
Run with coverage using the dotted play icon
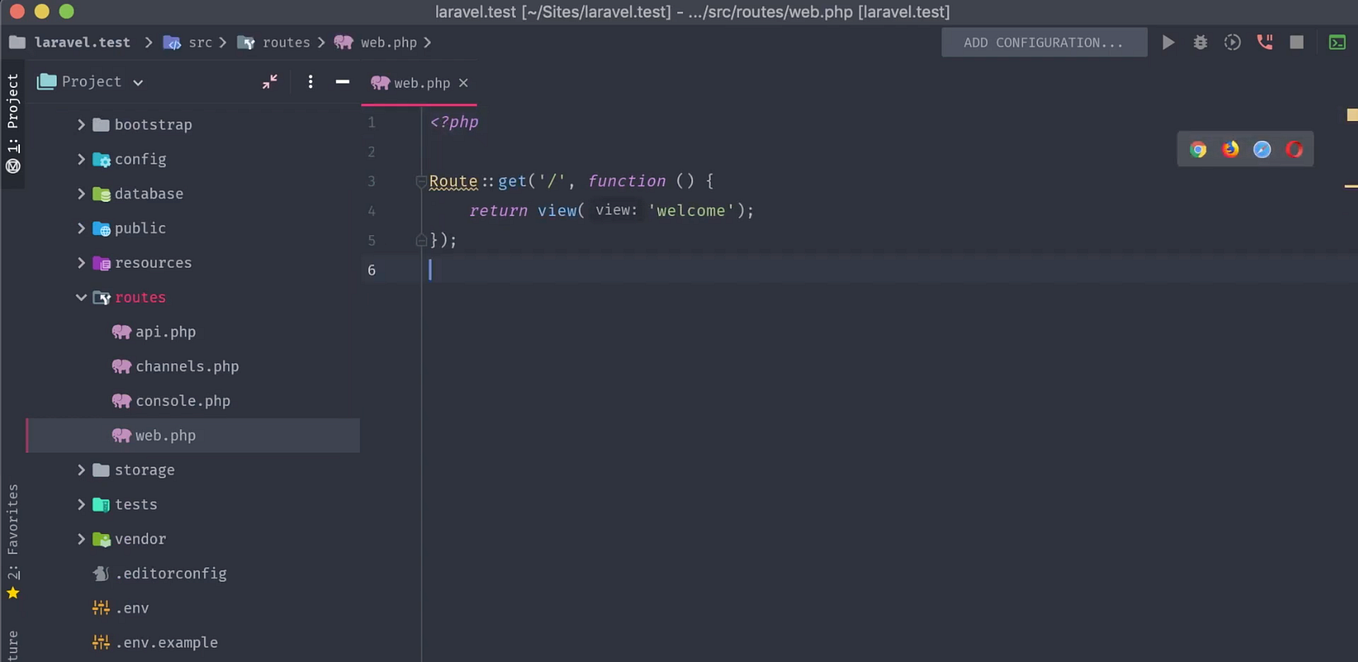(1232, 42)
